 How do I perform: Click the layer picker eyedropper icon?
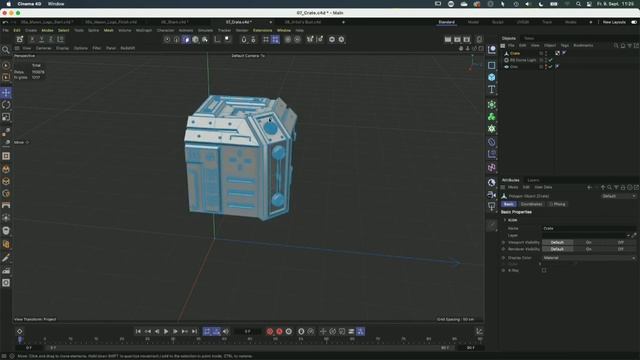pos(634,236)
